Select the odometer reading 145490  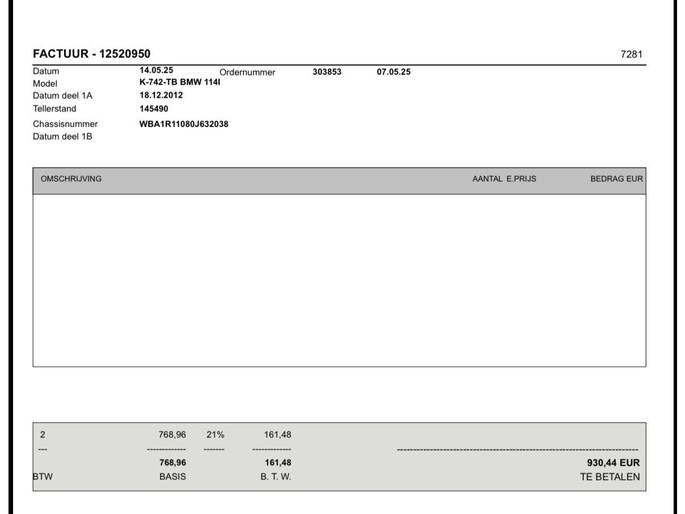point(154,109)
